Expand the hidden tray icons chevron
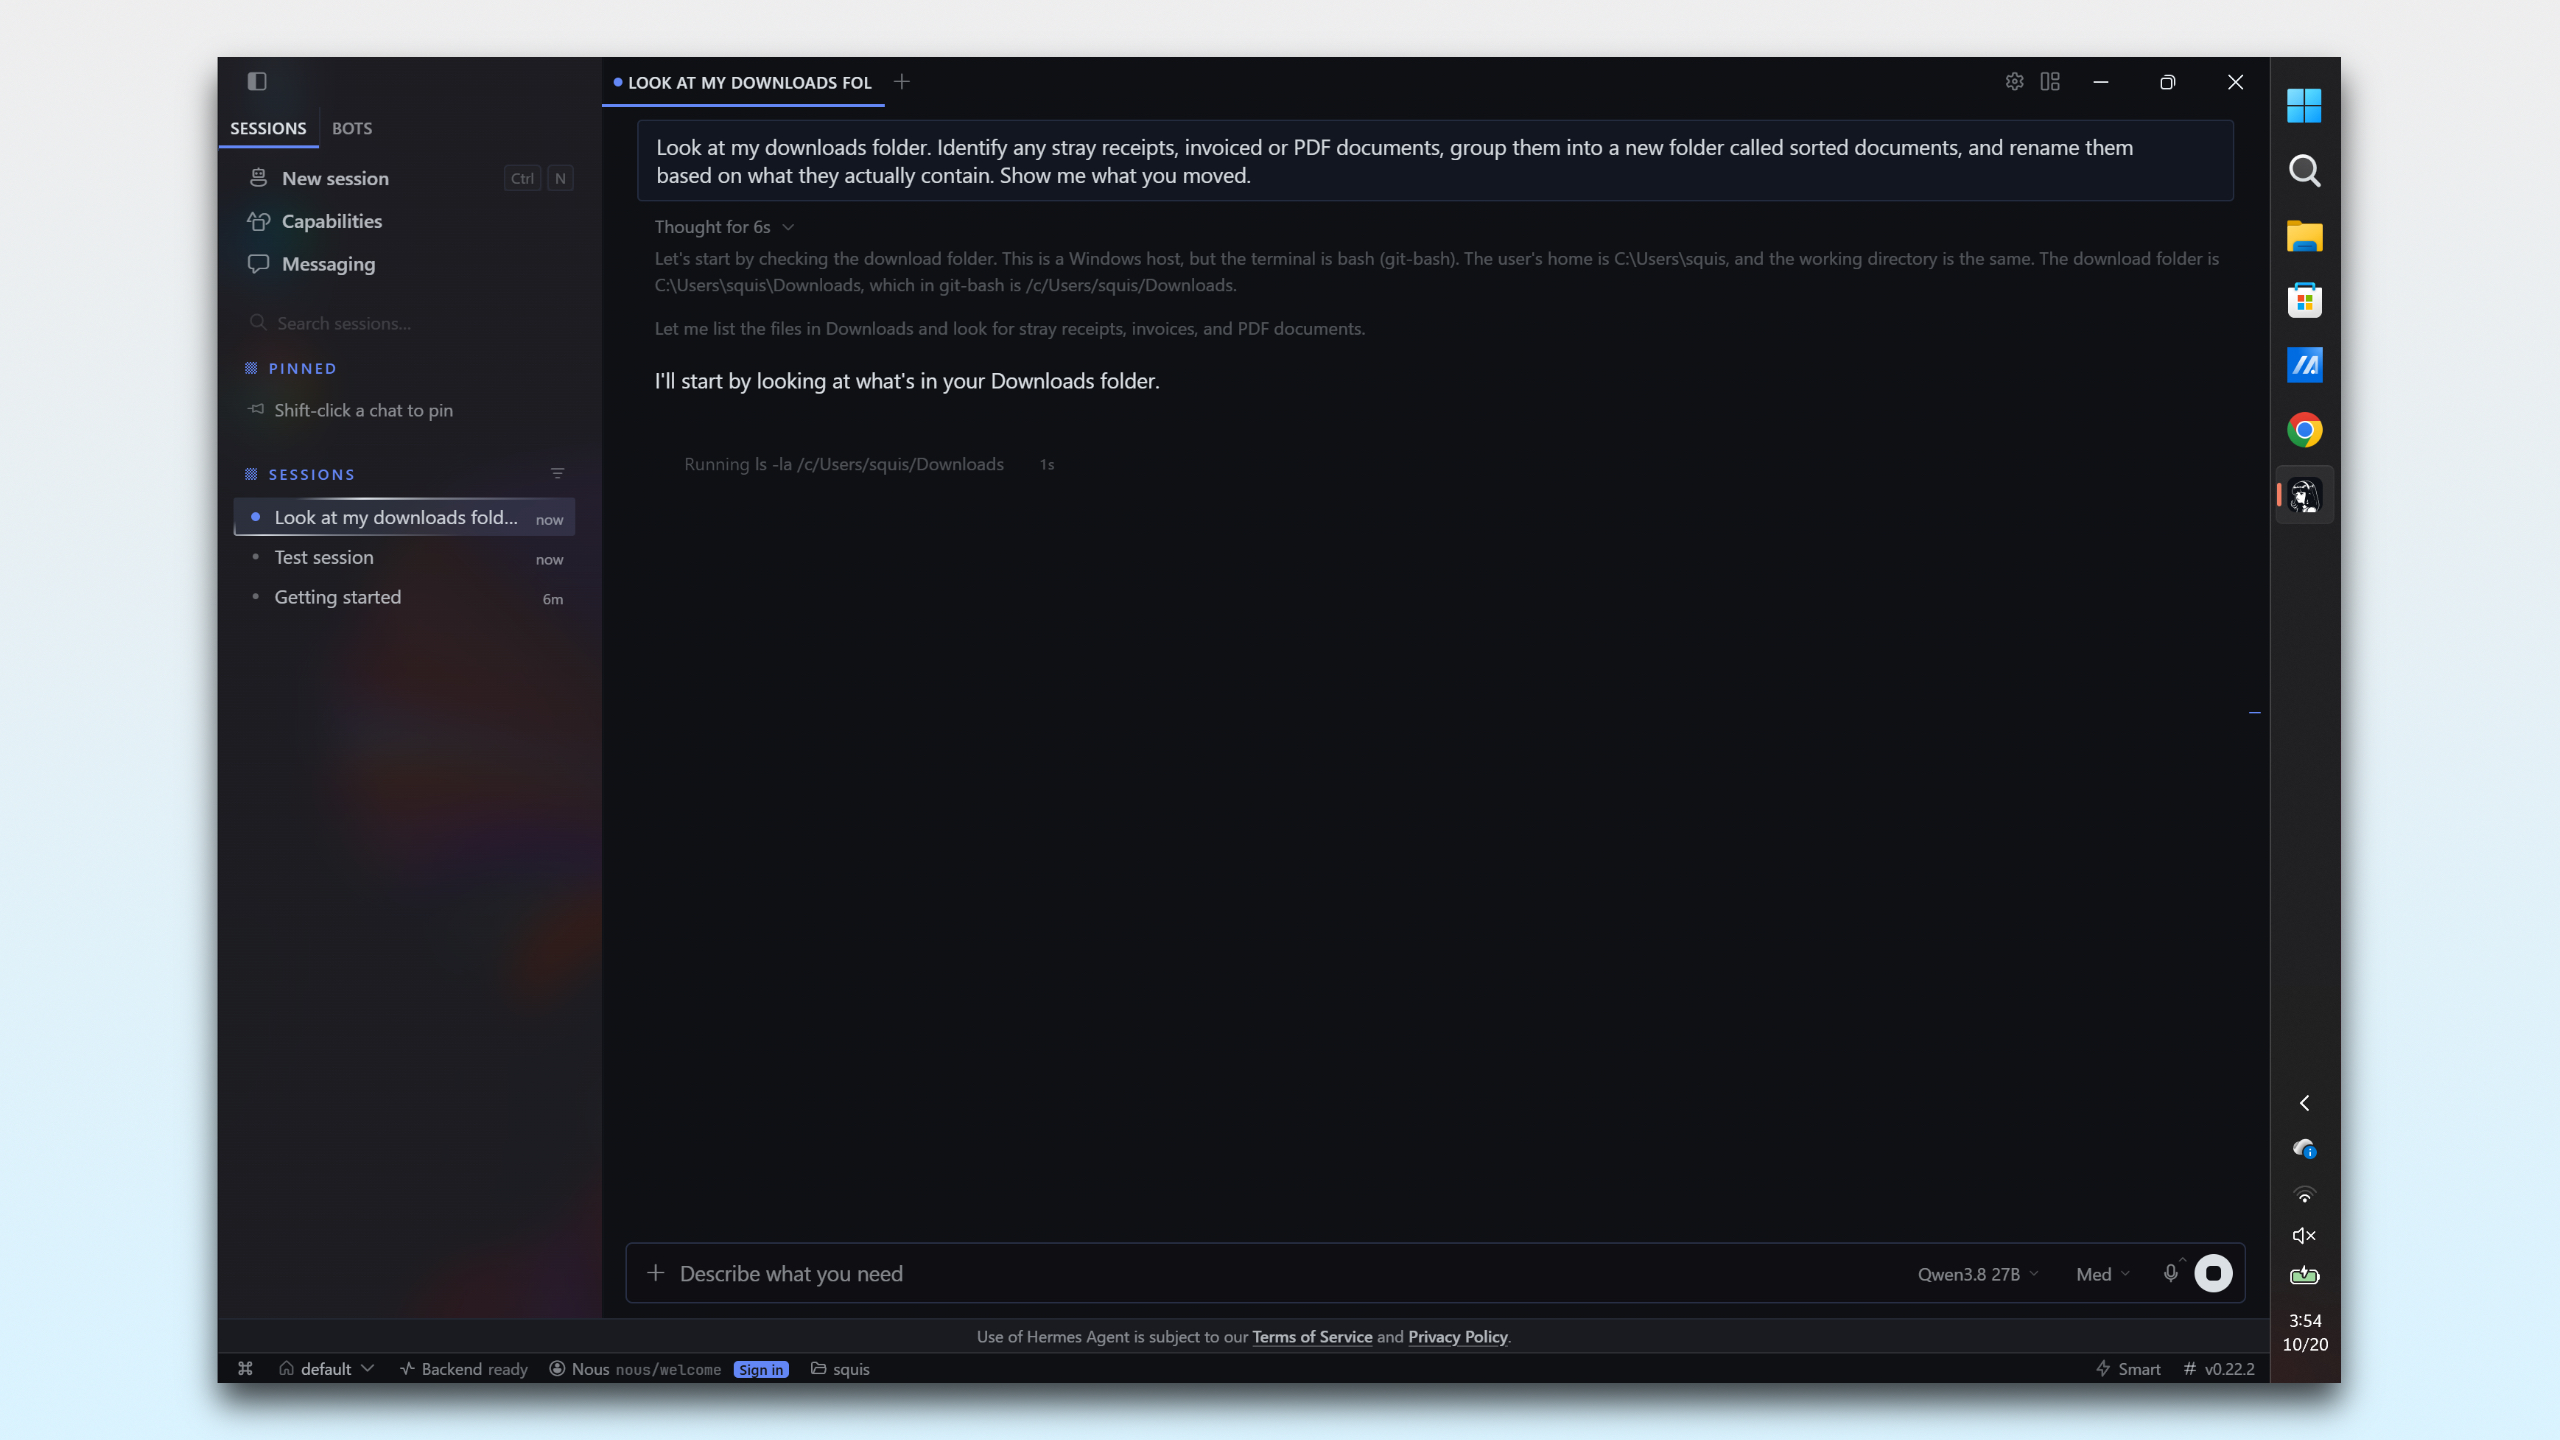 pyautogui.click(x=2304, y=1103)
